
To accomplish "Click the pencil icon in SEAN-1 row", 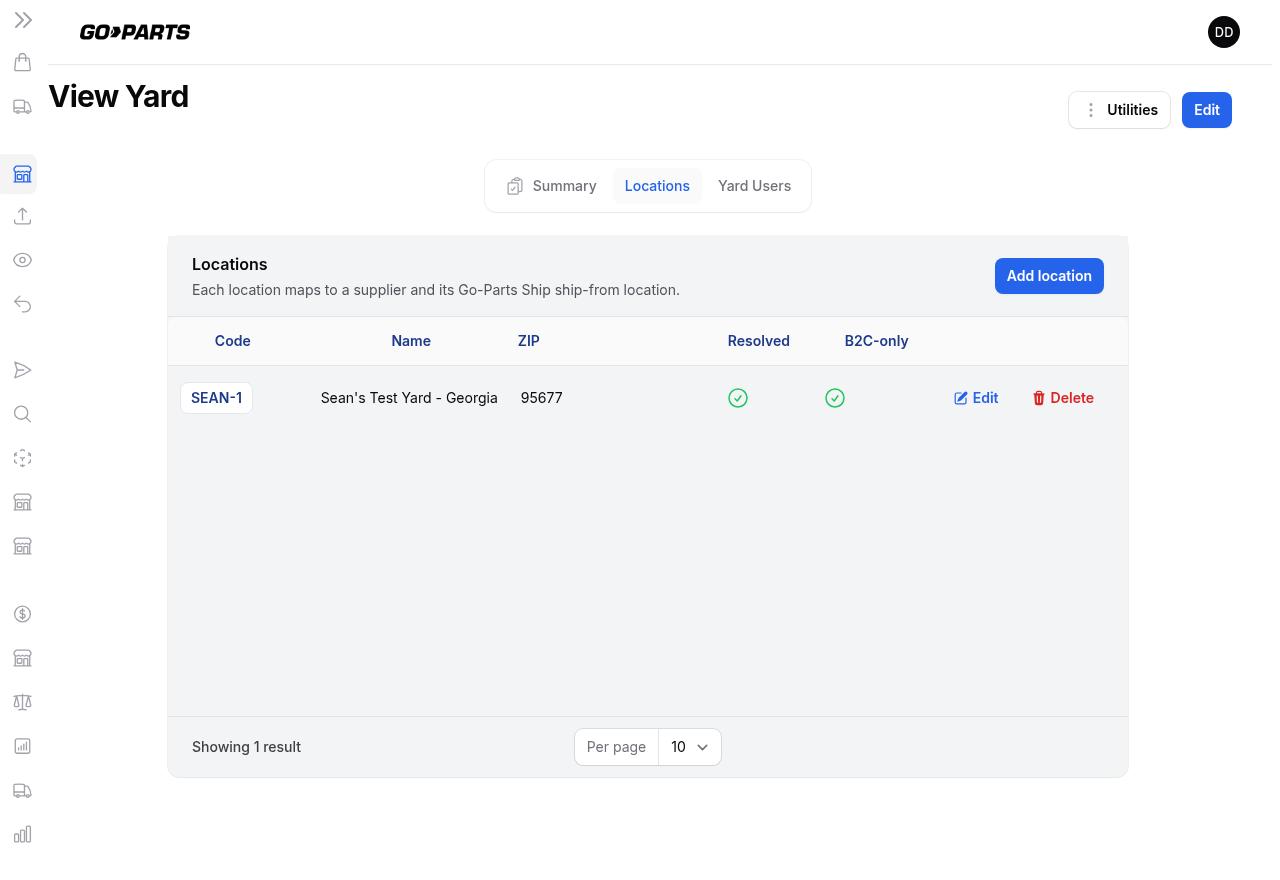I will click(961, 398).
